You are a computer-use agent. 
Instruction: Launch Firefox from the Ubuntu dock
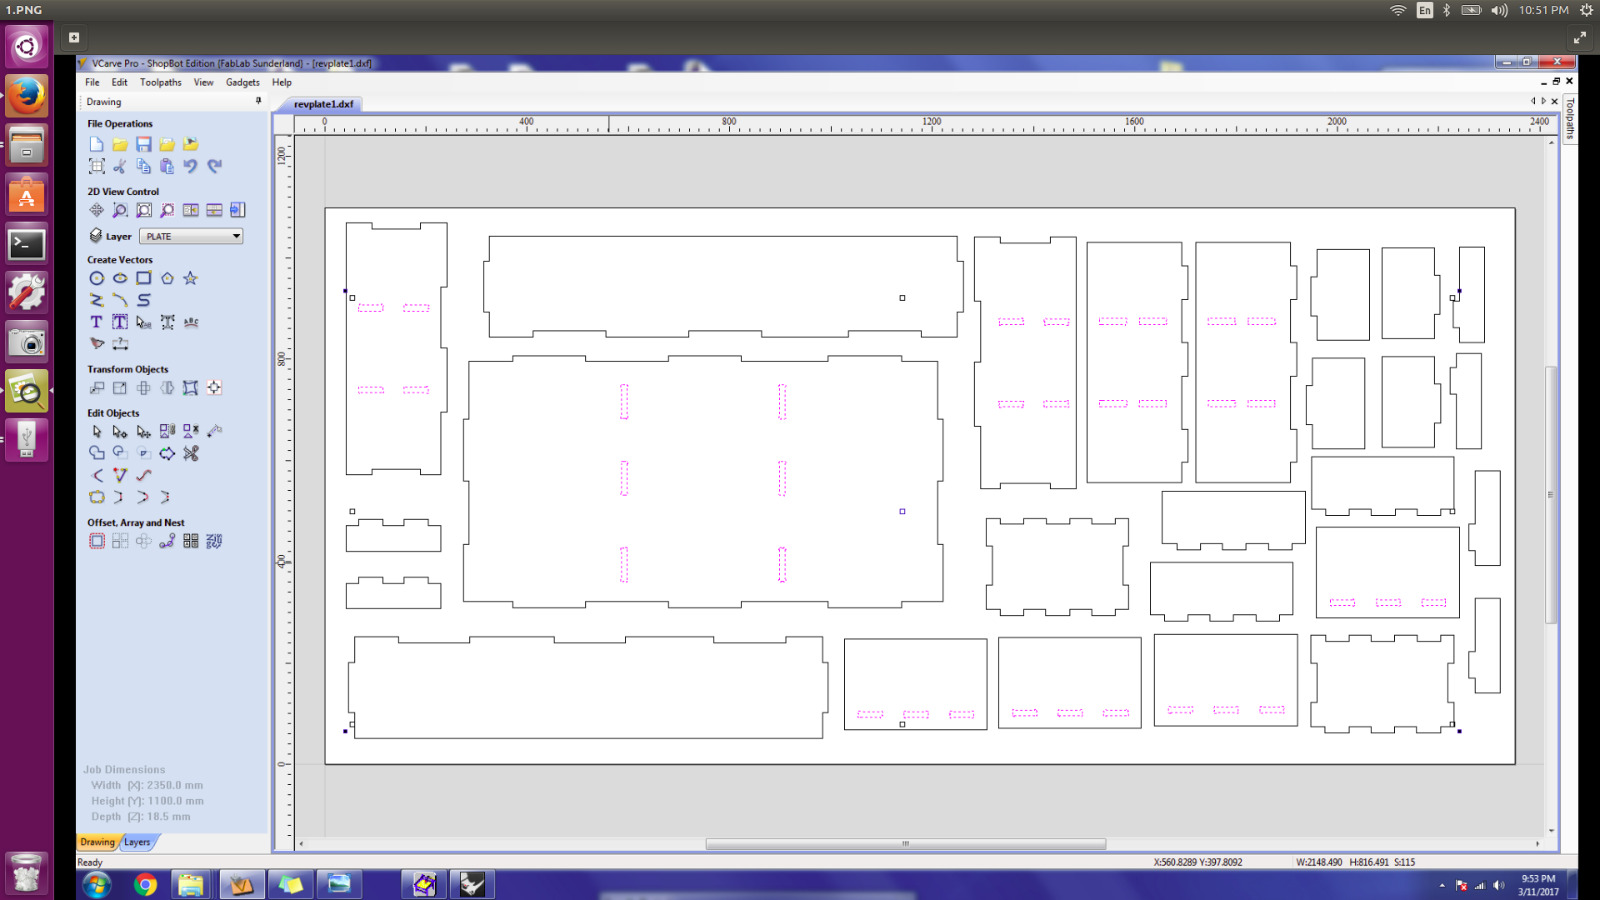(27, 96)
